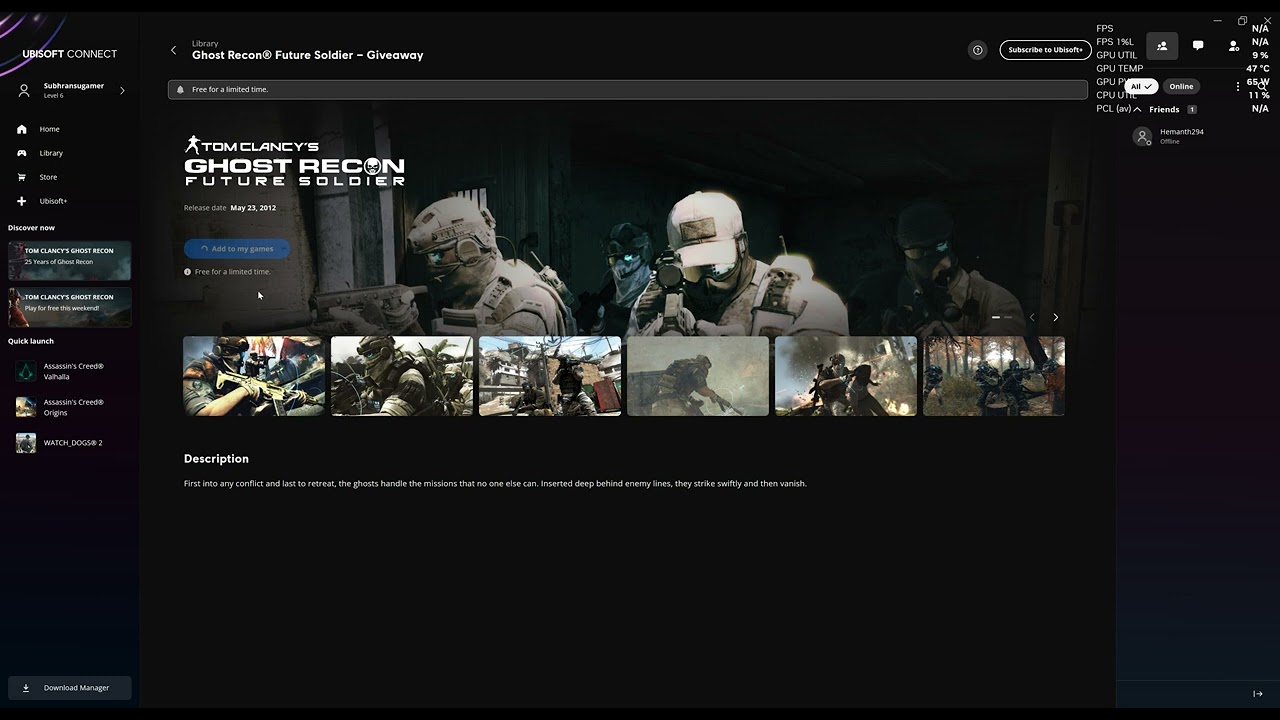The height and width of the screenshot is (720, 1280).
Task: Select the All friends filter
Action: click(x=1141, y=86)
